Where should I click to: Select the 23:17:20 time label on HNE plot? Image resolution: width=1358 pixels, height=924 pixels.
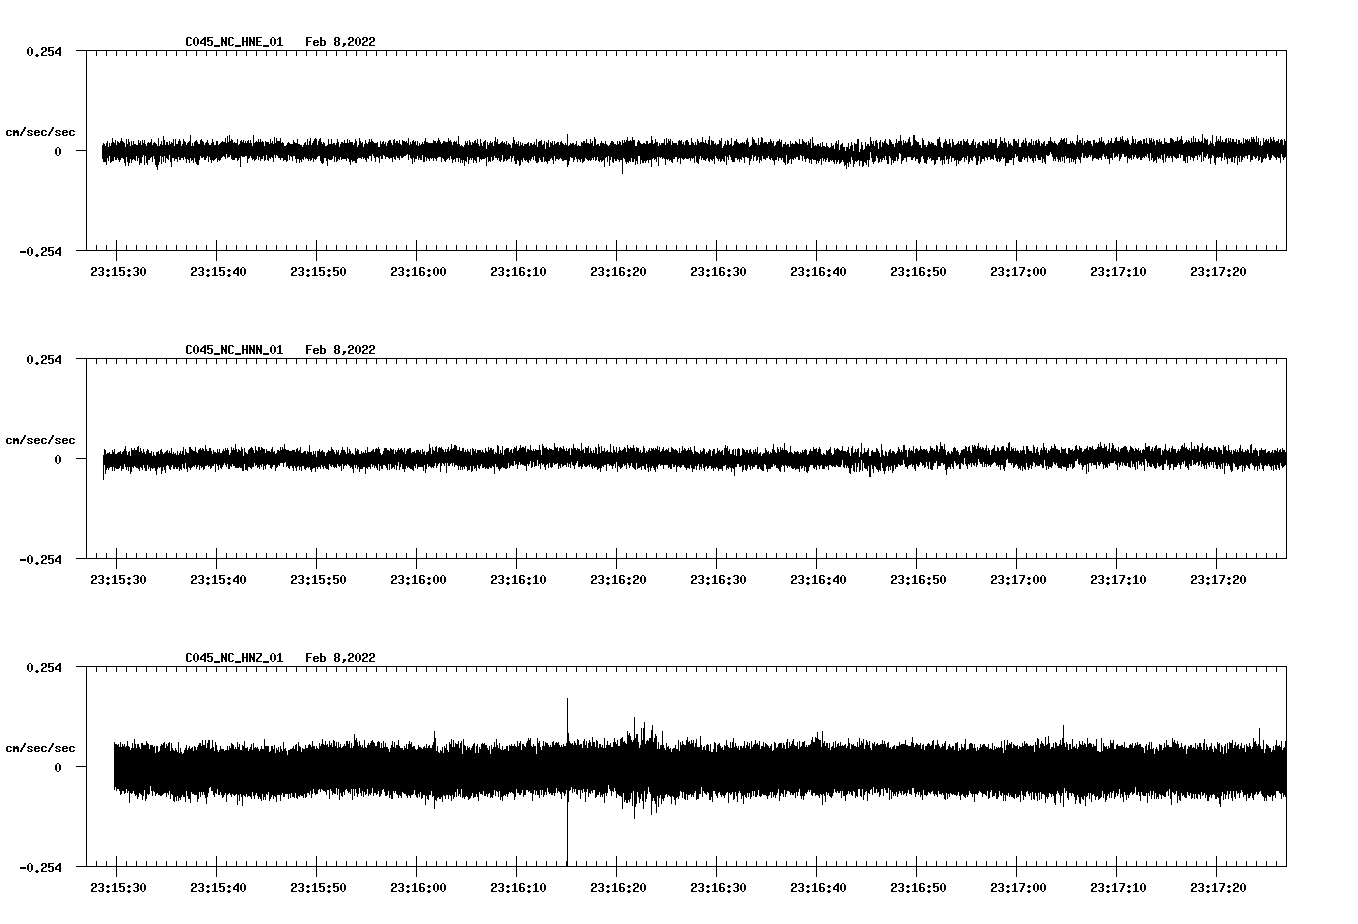(1218, 272)
